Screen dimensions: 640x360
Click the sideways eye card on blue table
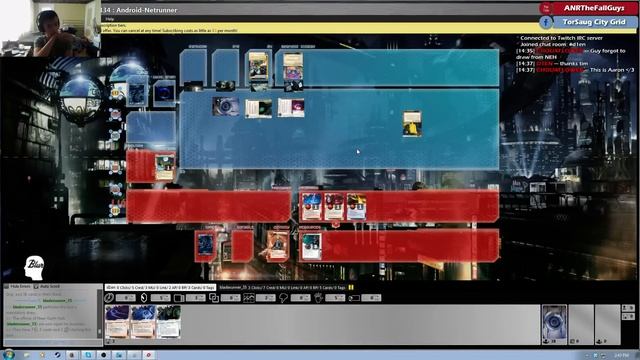[226, 106]
